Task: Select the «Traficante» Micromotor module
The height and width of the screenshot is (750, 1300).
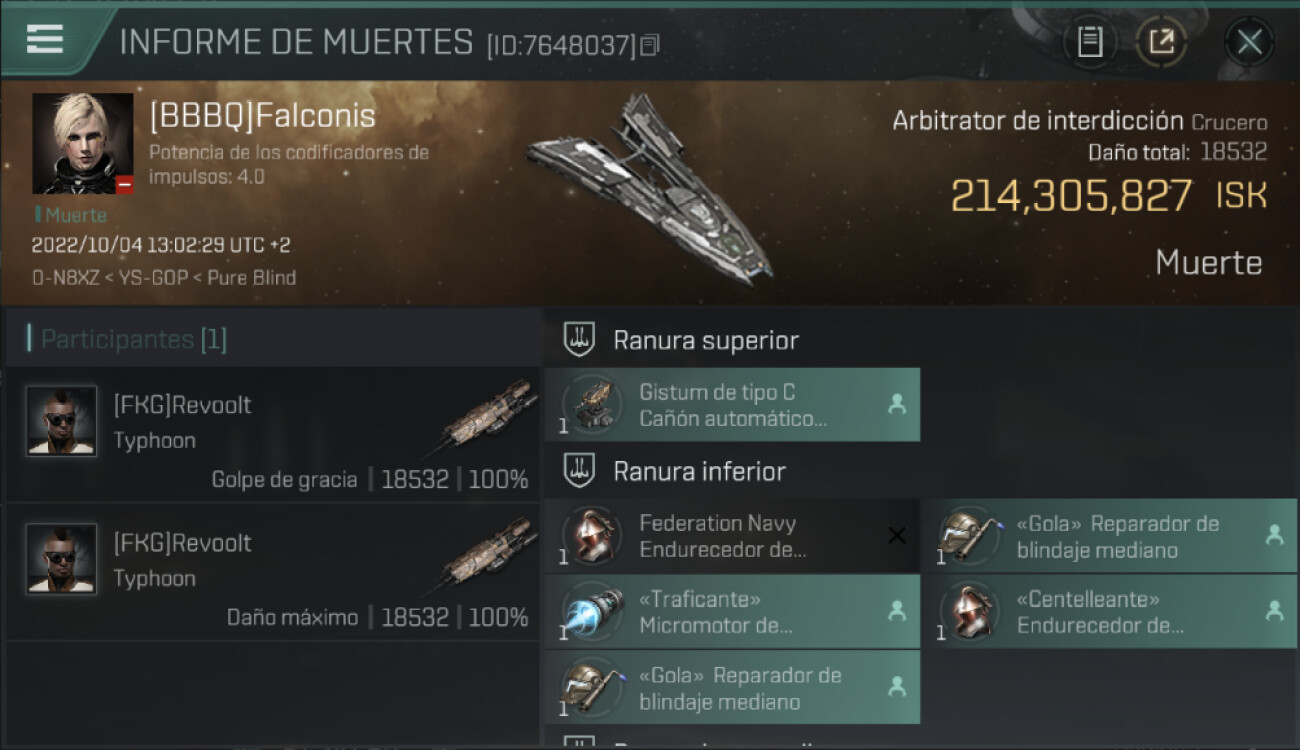Action: click(733, 612)
